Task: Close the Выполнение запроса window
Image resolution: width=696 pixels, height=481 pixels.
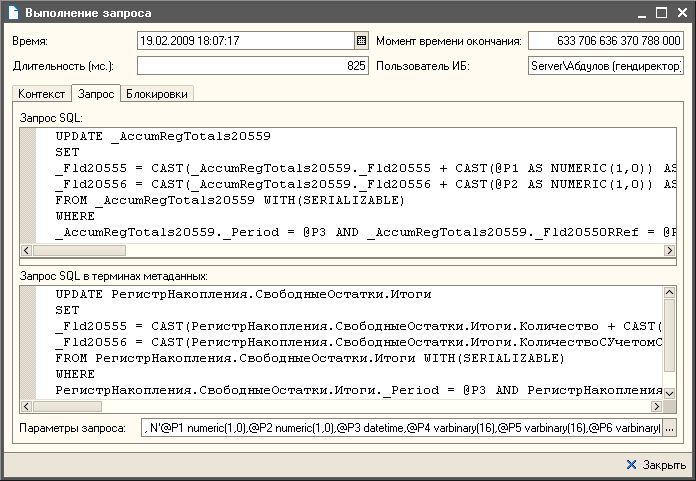Action: coord(682,13)
